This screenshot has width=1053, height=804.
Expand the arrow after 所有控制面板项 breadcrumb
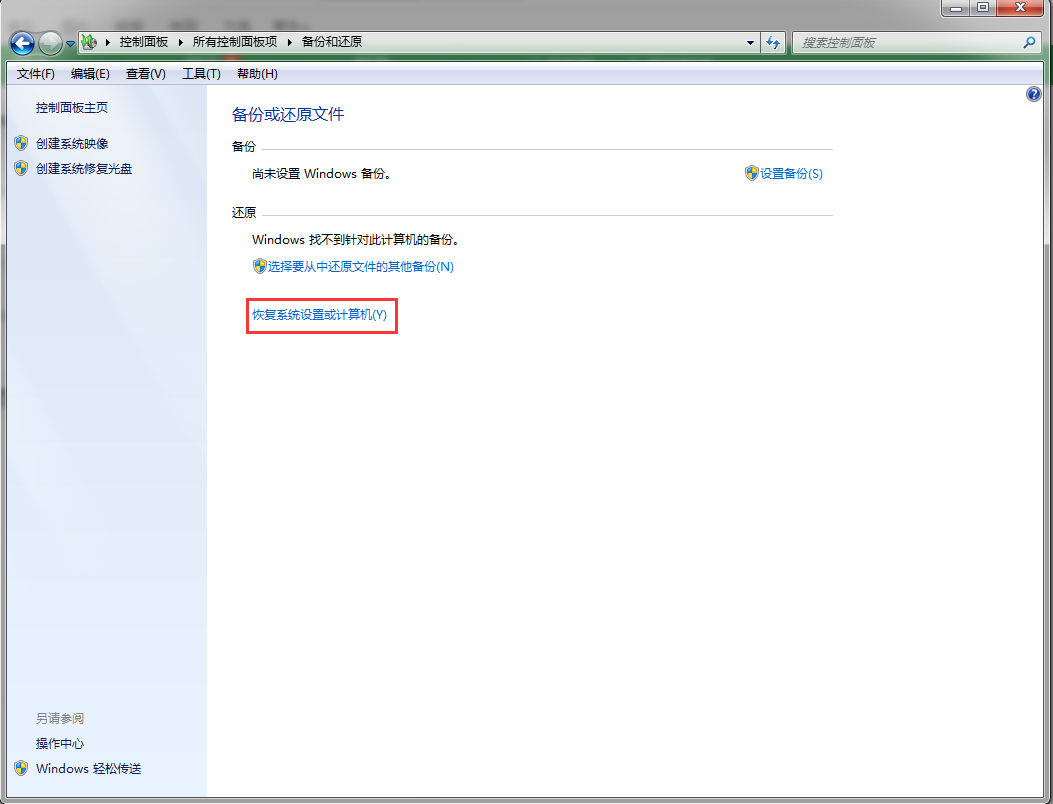[x=289, y=42]
